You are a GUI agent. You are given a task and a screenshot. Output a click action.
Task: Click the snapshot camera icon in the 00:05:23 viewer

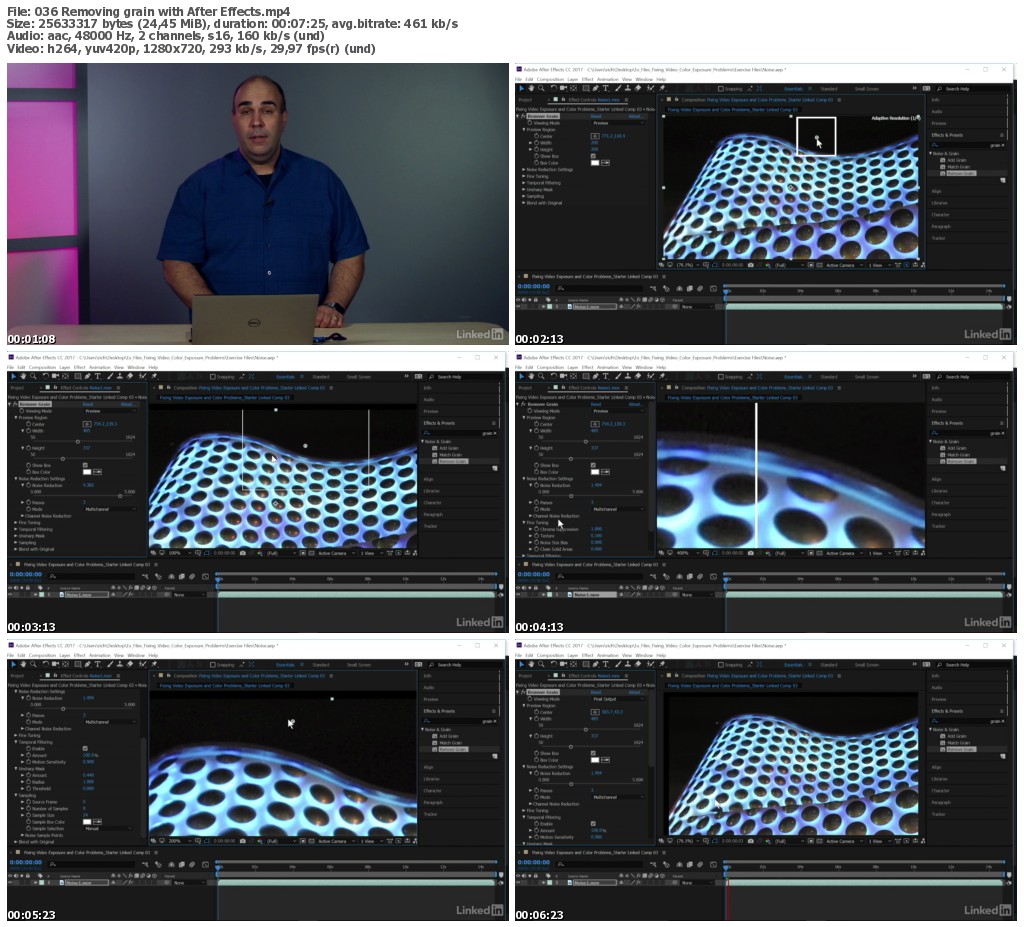coord(243,841)
